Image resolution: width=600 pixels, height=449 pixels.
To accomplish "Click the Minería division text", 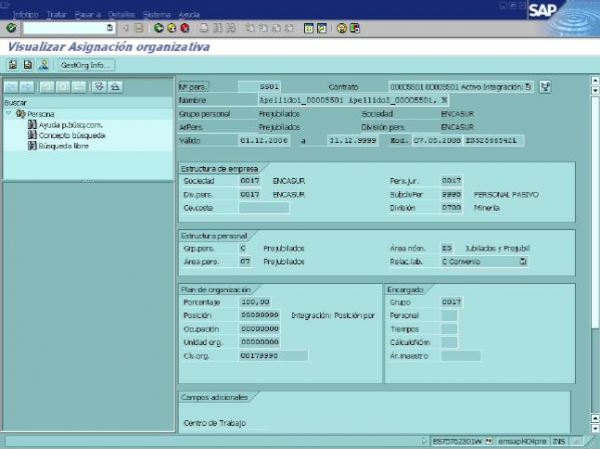I will (x=486, y=208).
